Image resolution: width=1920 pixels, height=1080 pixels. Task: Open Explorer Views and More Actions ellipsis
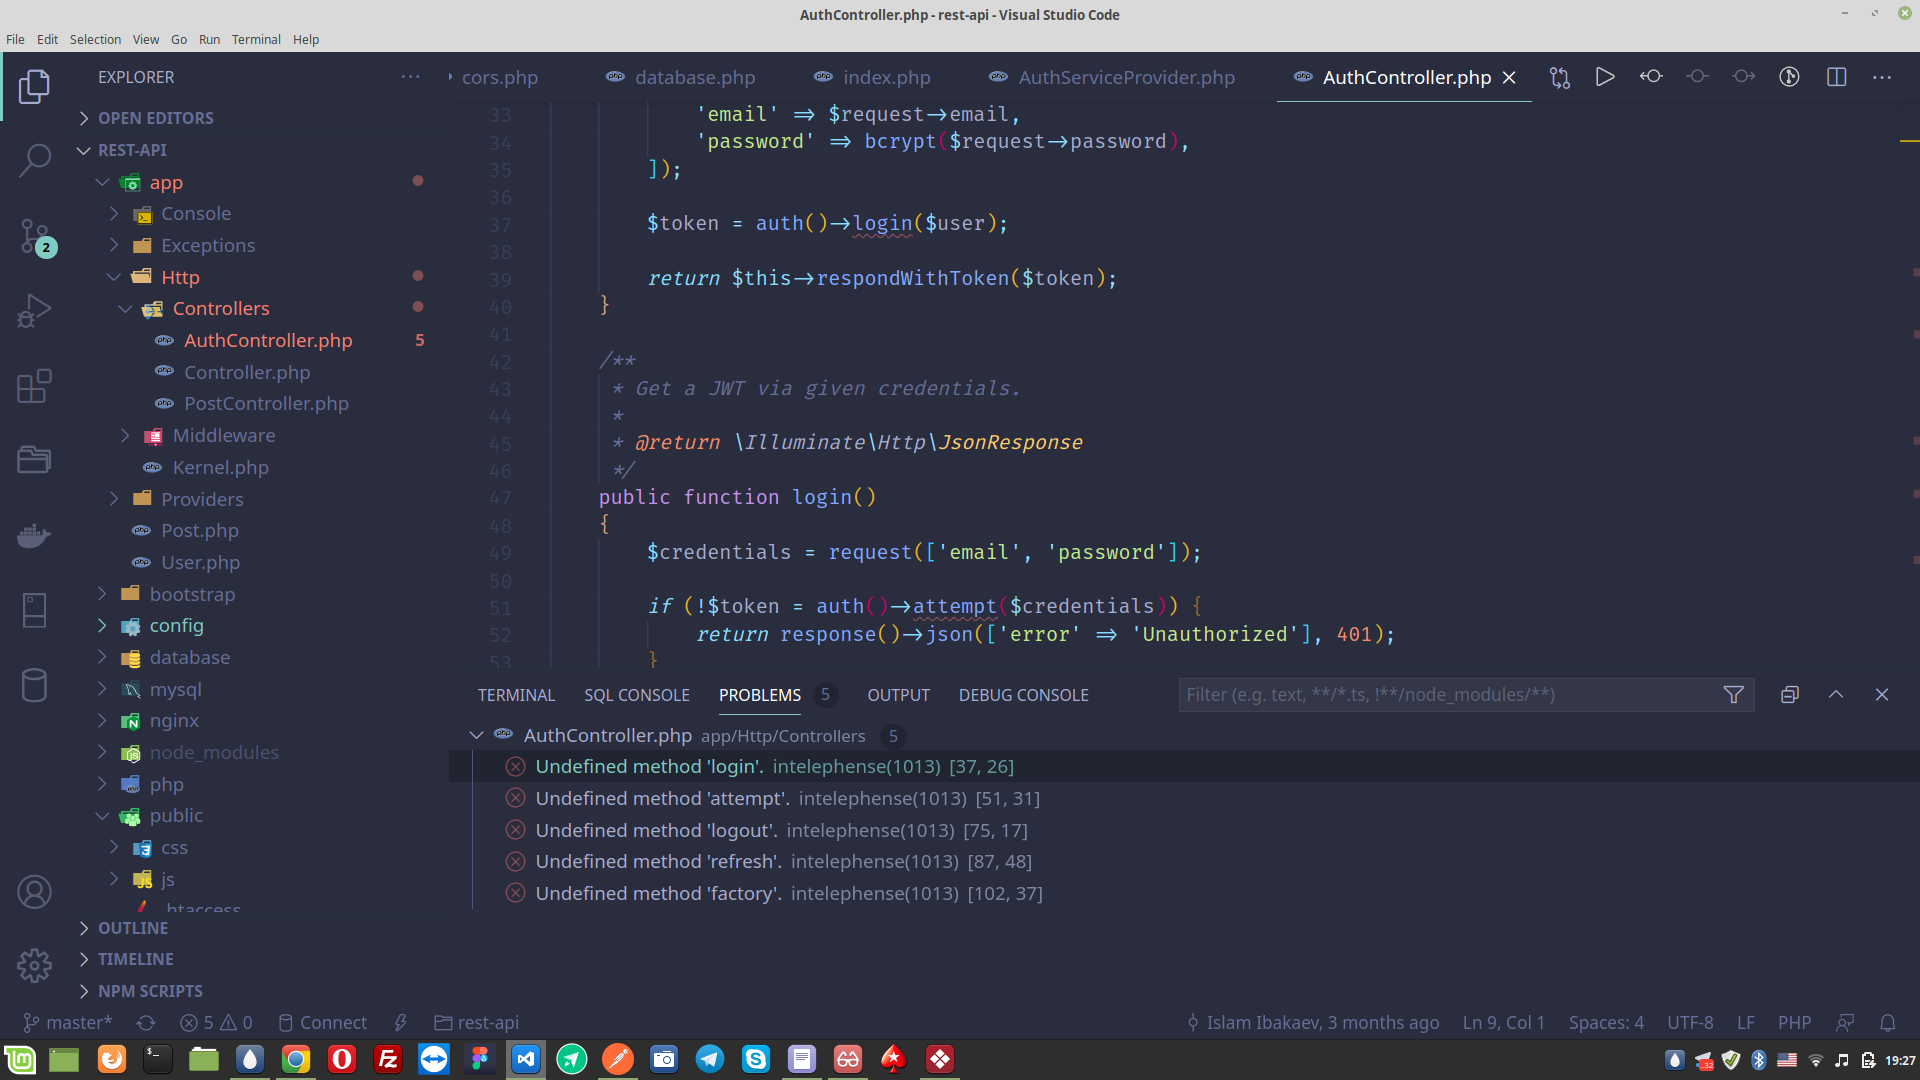pos(410,77)
